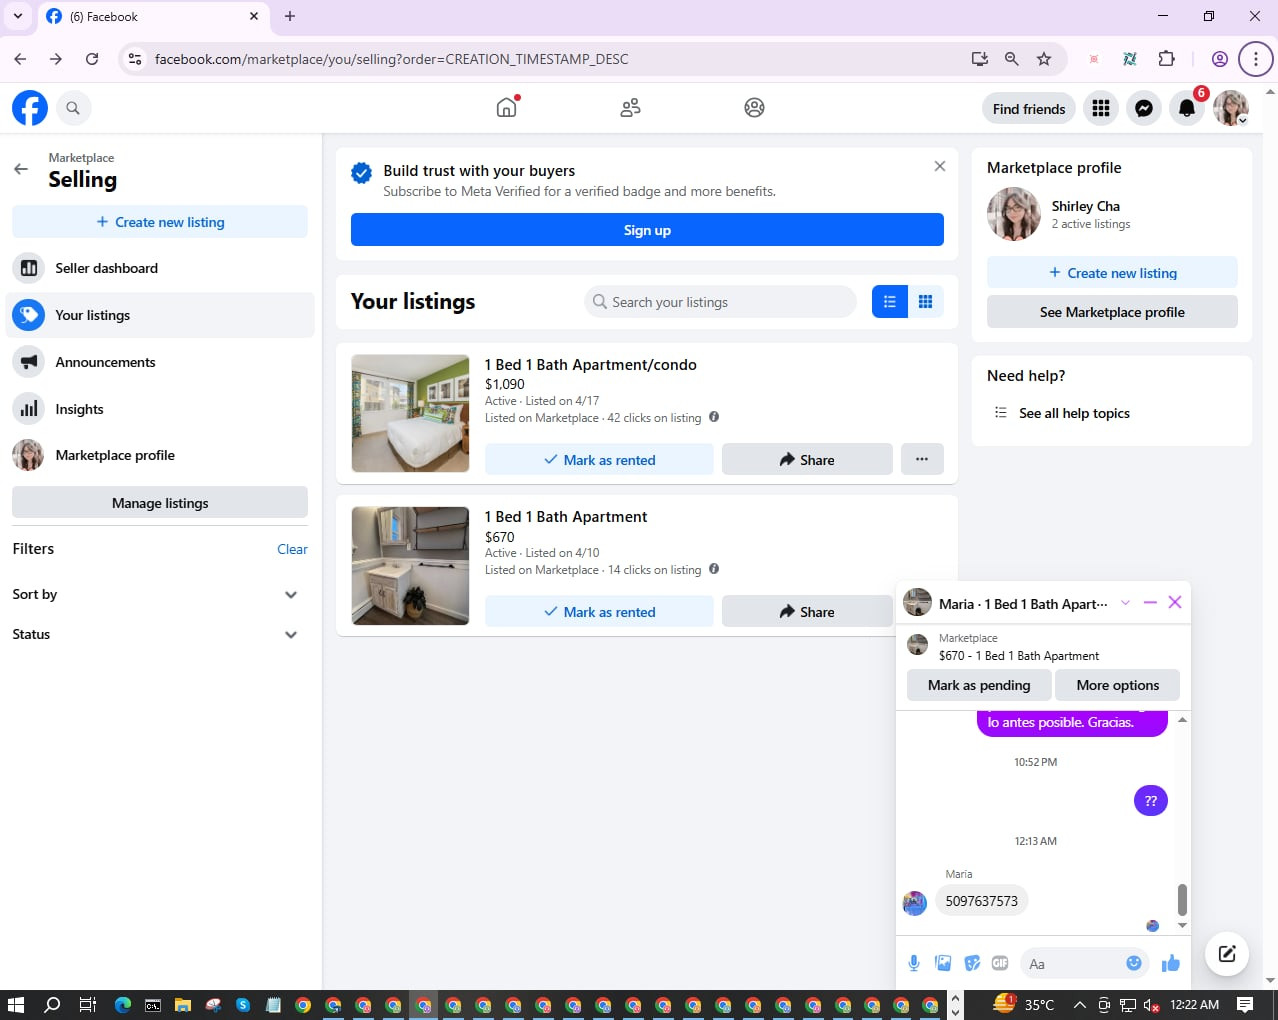The height and width of the screenshot is (1020, 1278).
Task: Click More options in chat
Action: [1118, 685]
